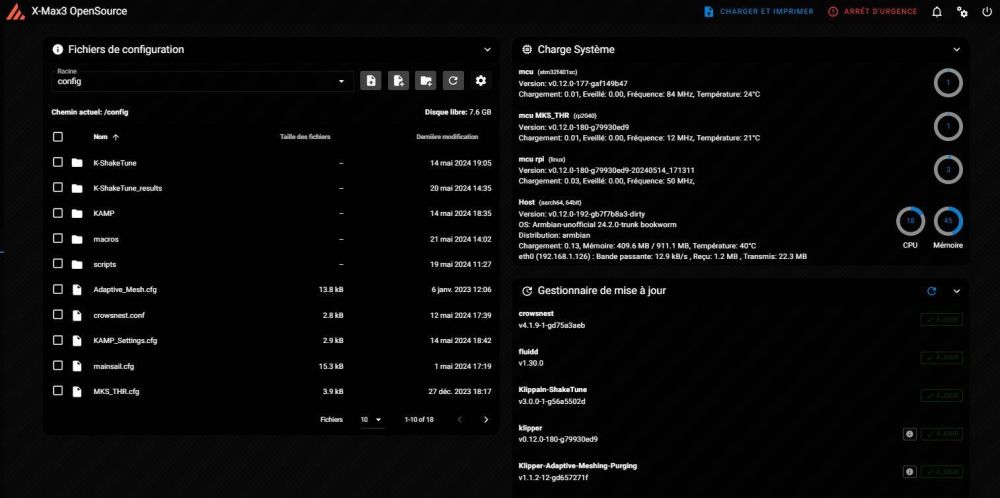Collapse the Fichiers de configuration panel
The image size is (1000, 498).
coord(487,49)
